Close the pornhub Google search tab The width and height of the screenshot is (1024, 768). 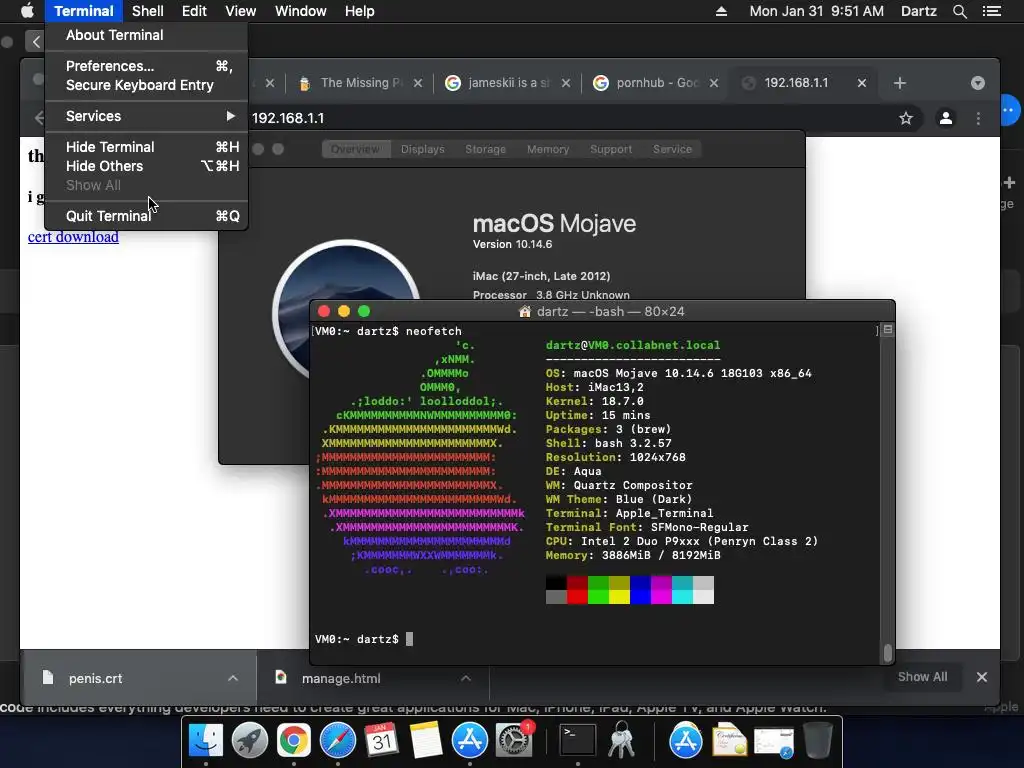point(714,83)
